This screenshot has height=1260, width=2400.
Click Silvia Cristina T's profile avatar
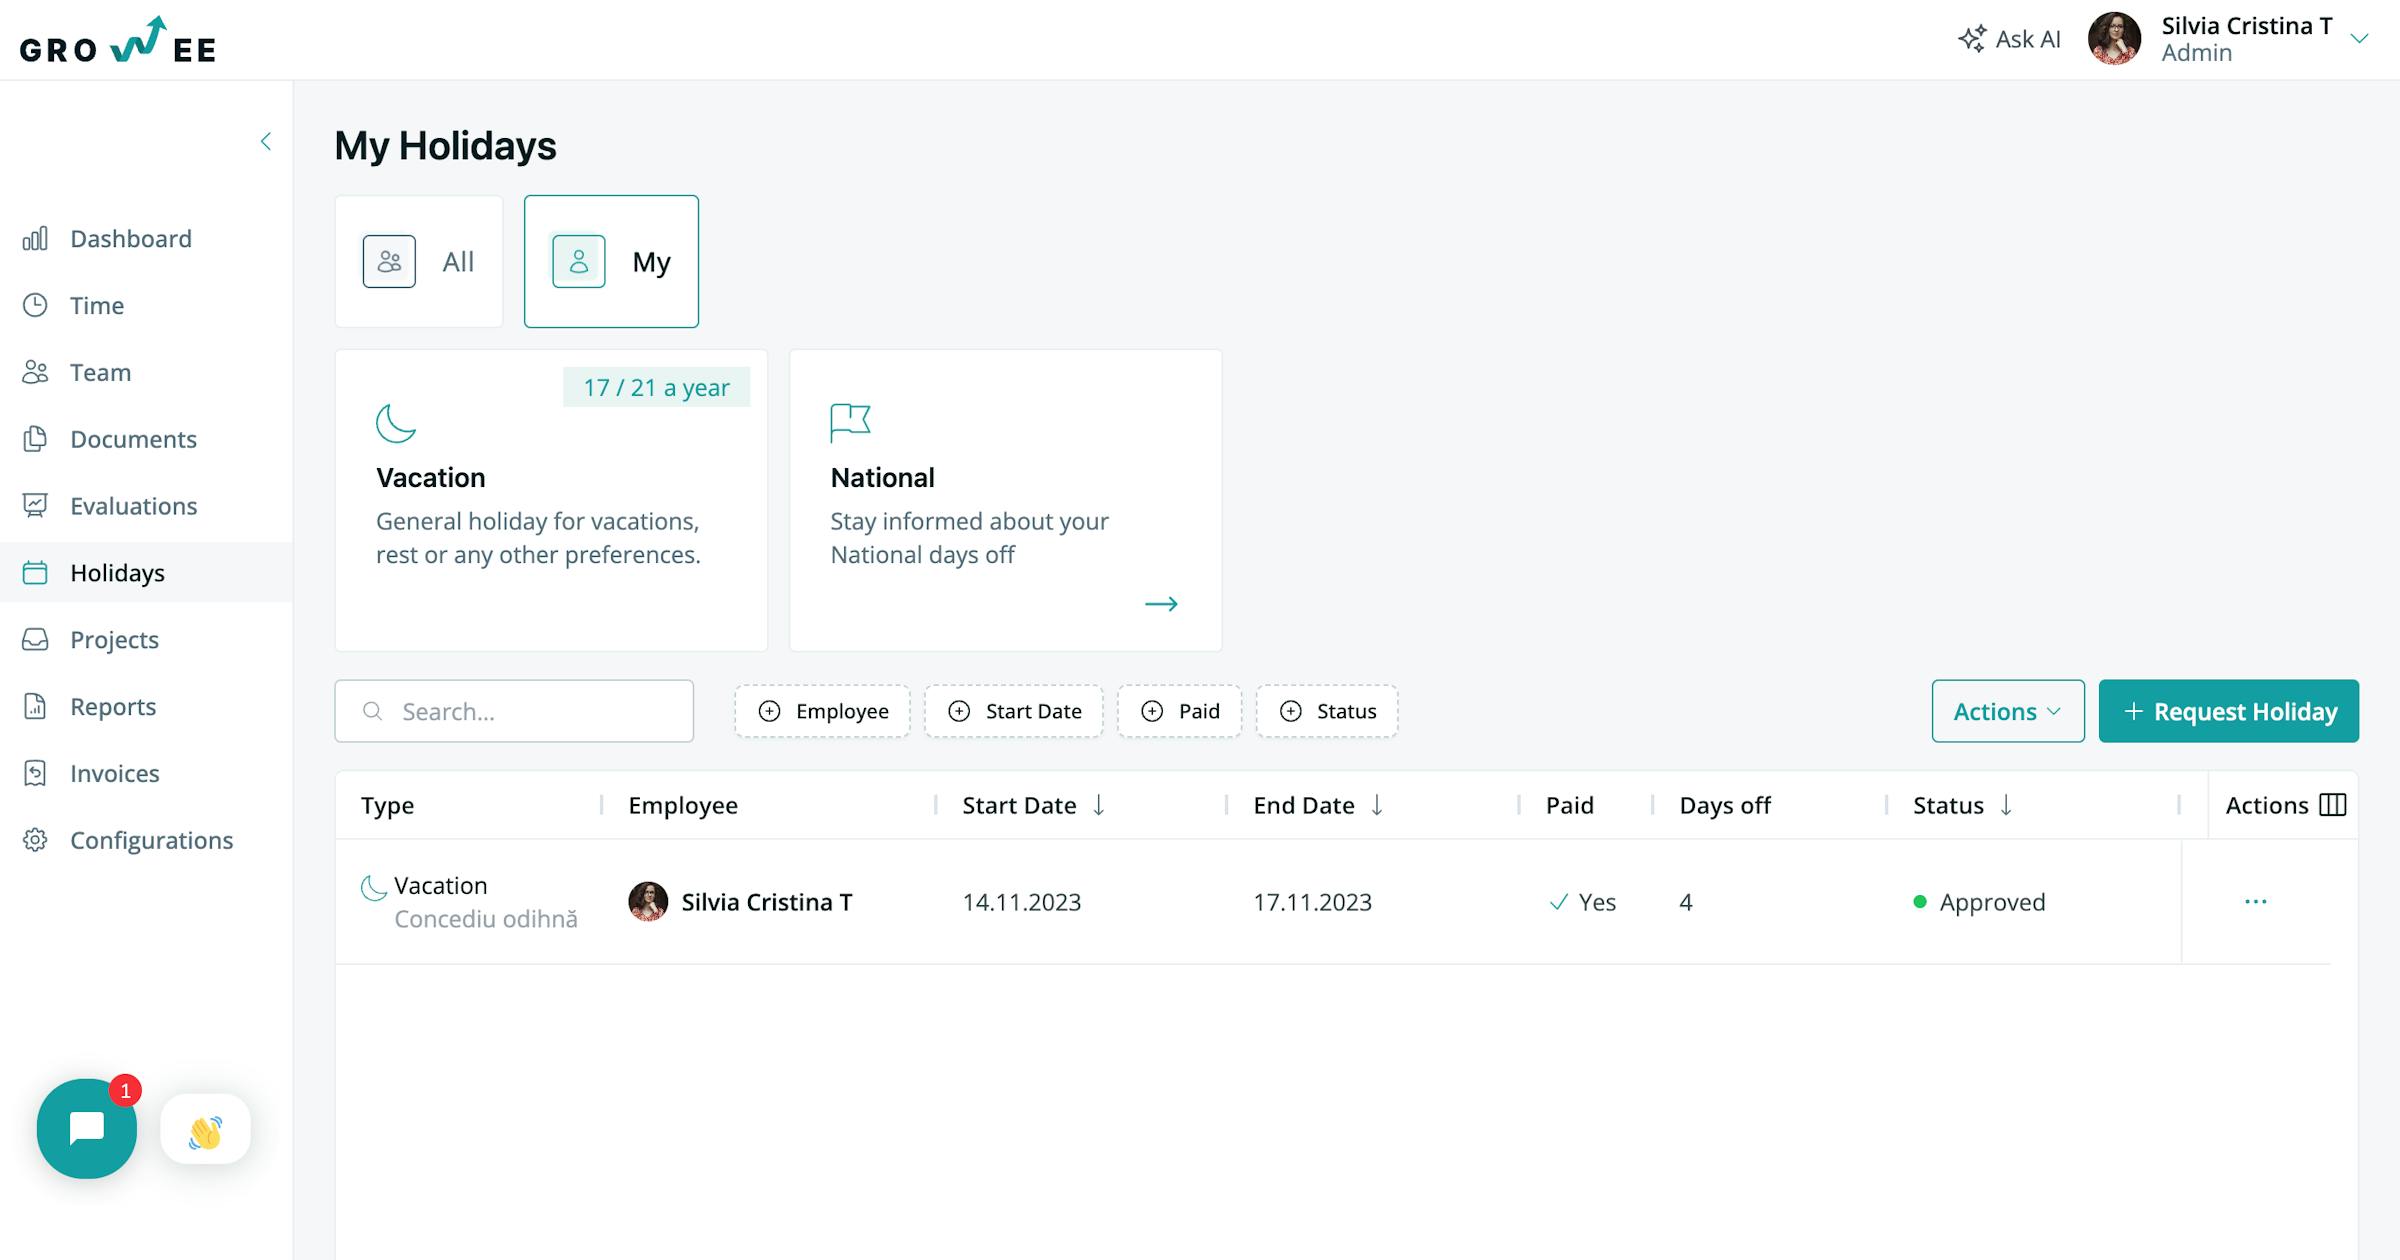tap(2114, 39)
